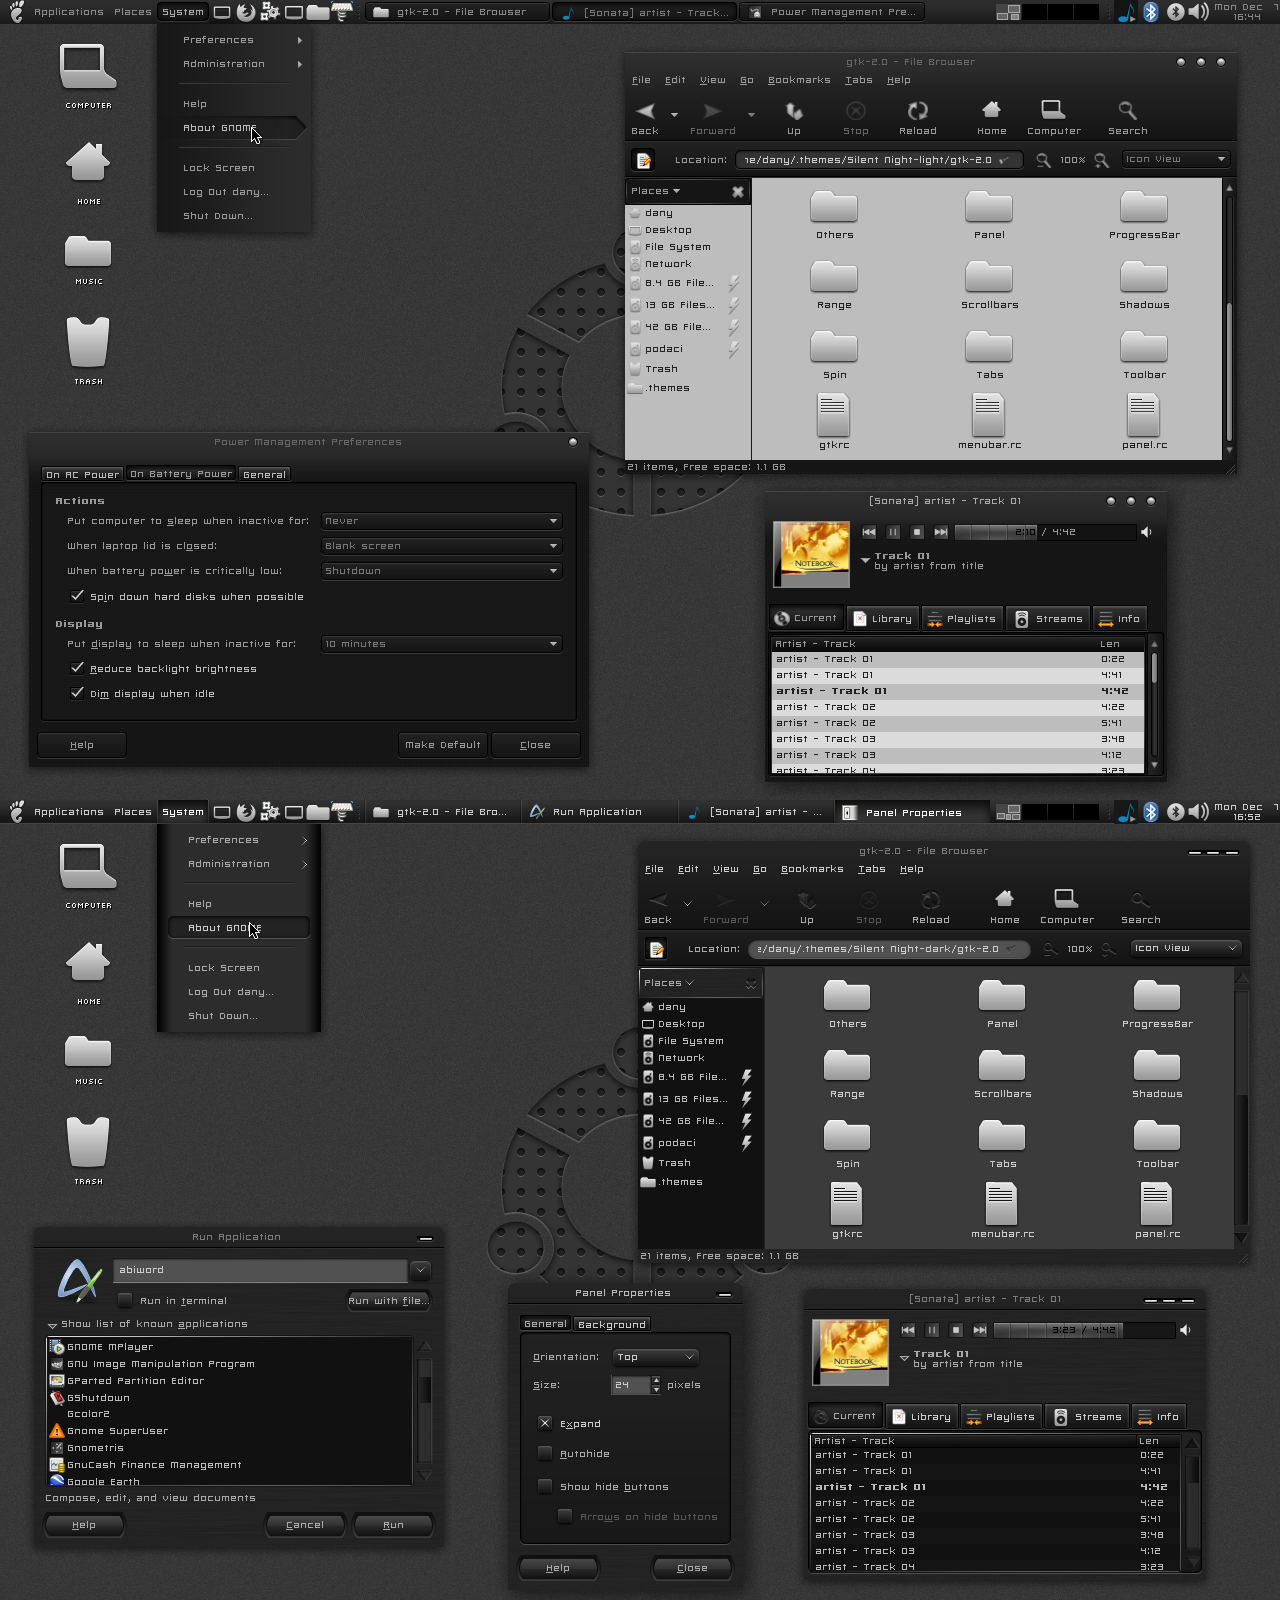The image size is (1280, 1600).
Task: Open laptop lid 'Blank screen' dropdown
Action: pyautogui.click(x=441, y=546)
